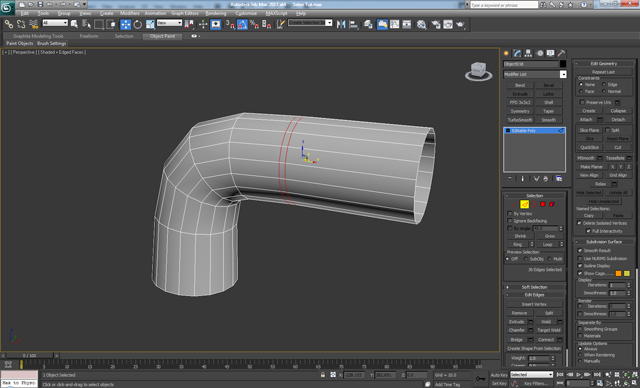Activate the Select and Move tool
Screen dimensions: 640x388
click(126, 24)
